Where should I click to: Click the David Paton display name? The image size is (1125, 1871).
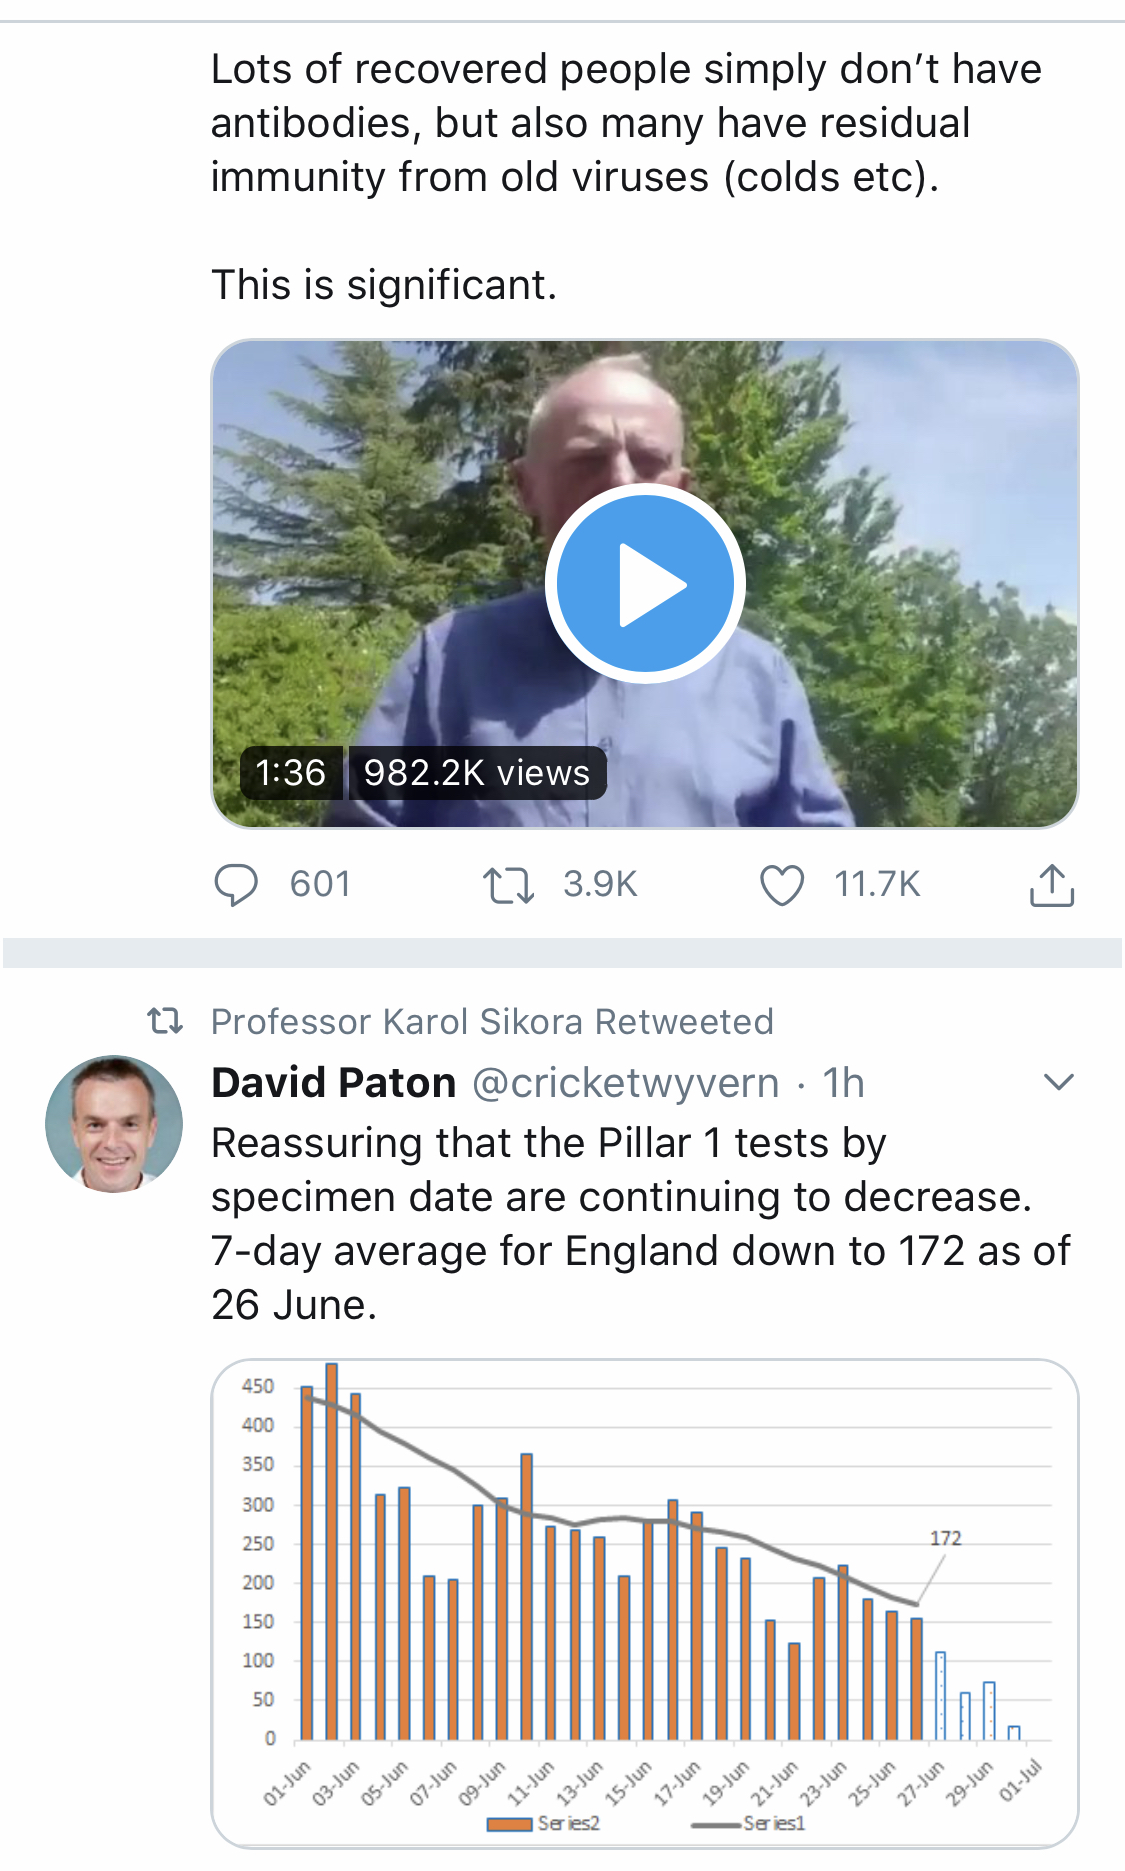pos(334,1083)
